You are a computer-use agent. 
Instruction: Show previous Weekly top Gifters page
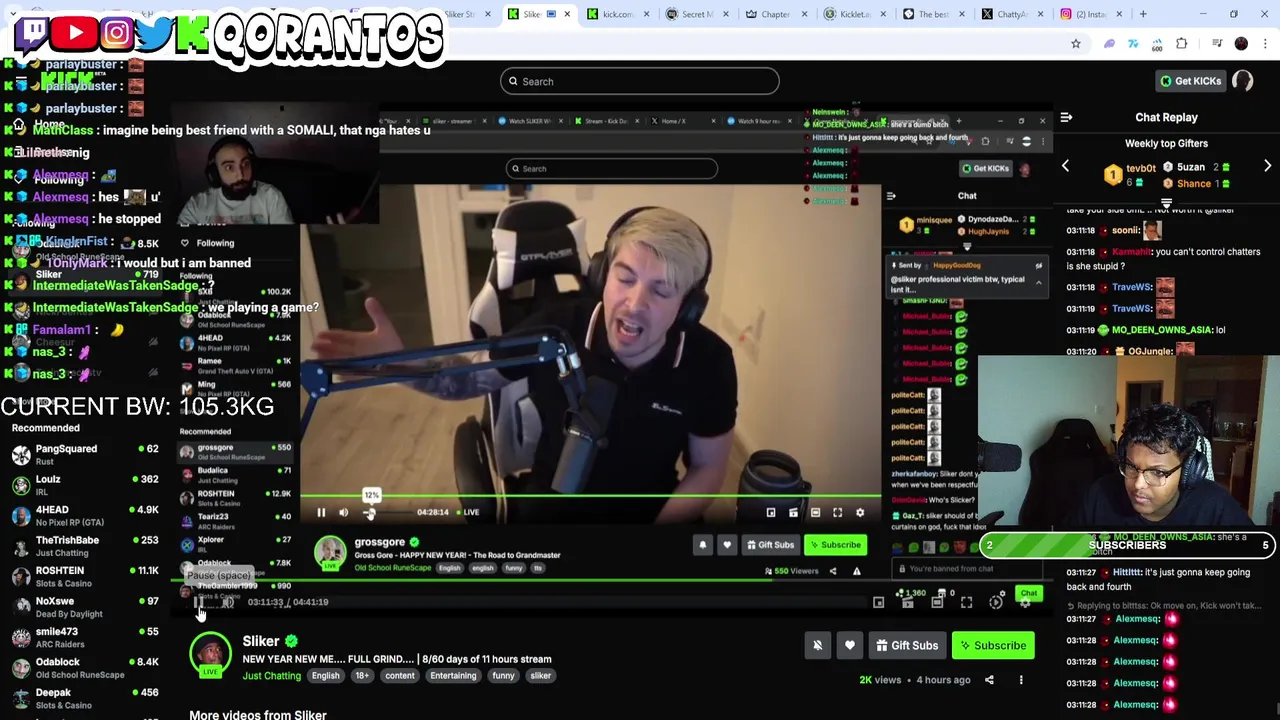pos(1065,166)
